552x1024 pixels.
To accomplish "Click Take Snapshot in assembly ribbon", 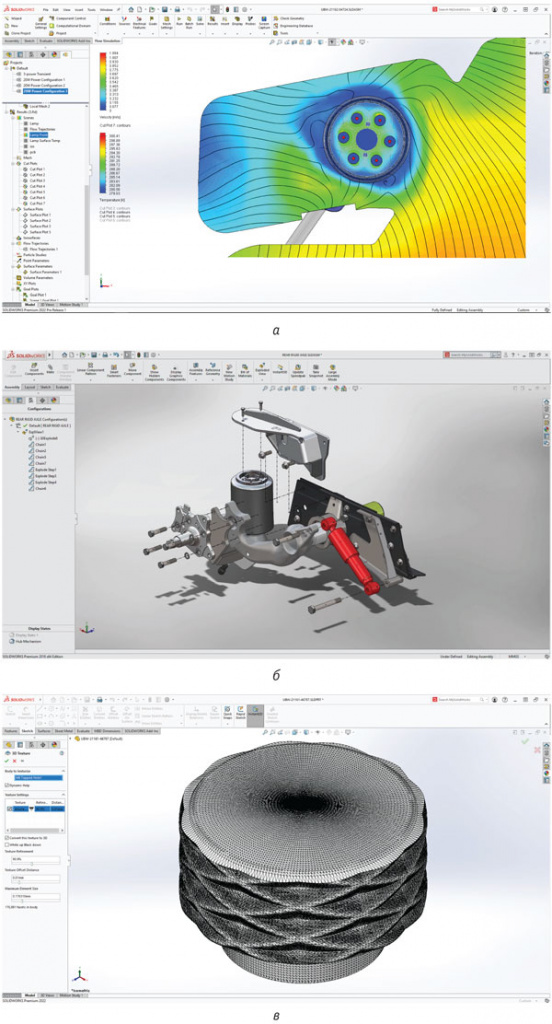I will (x=316, y=370).
